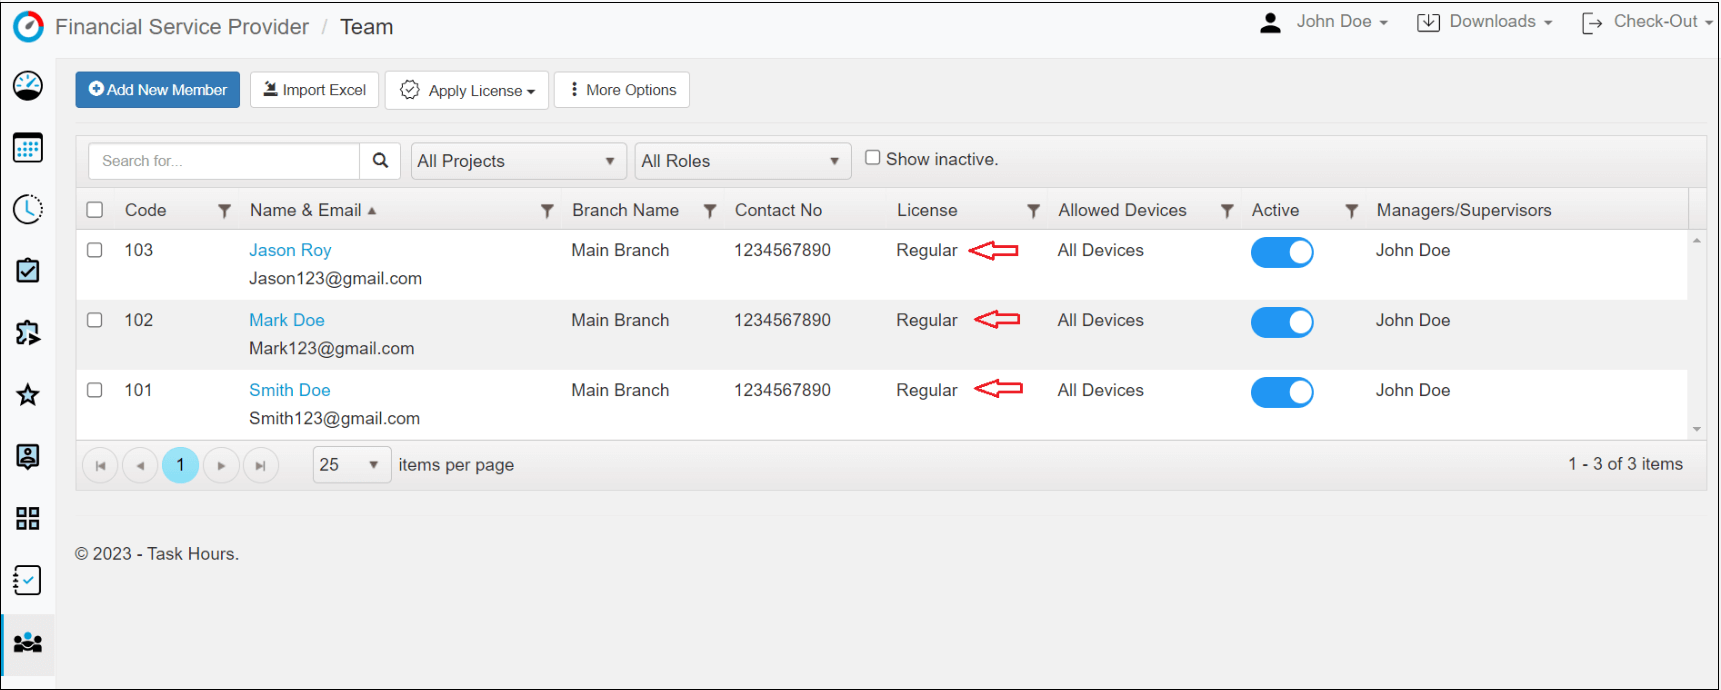Open the All Projects dropdown

tap(519, 161)
